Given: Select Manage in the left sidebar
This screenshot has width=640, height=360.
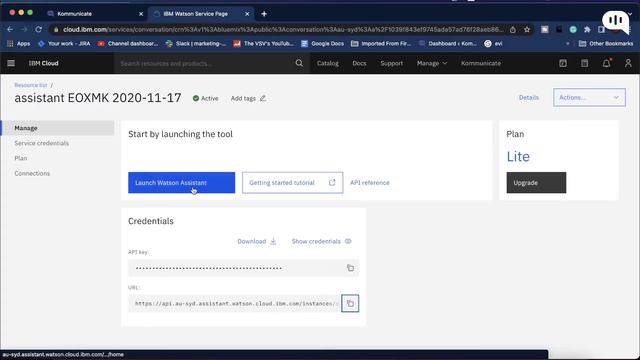Looking at the screenshot, I should pyautogui.click(x=58, y=128).
